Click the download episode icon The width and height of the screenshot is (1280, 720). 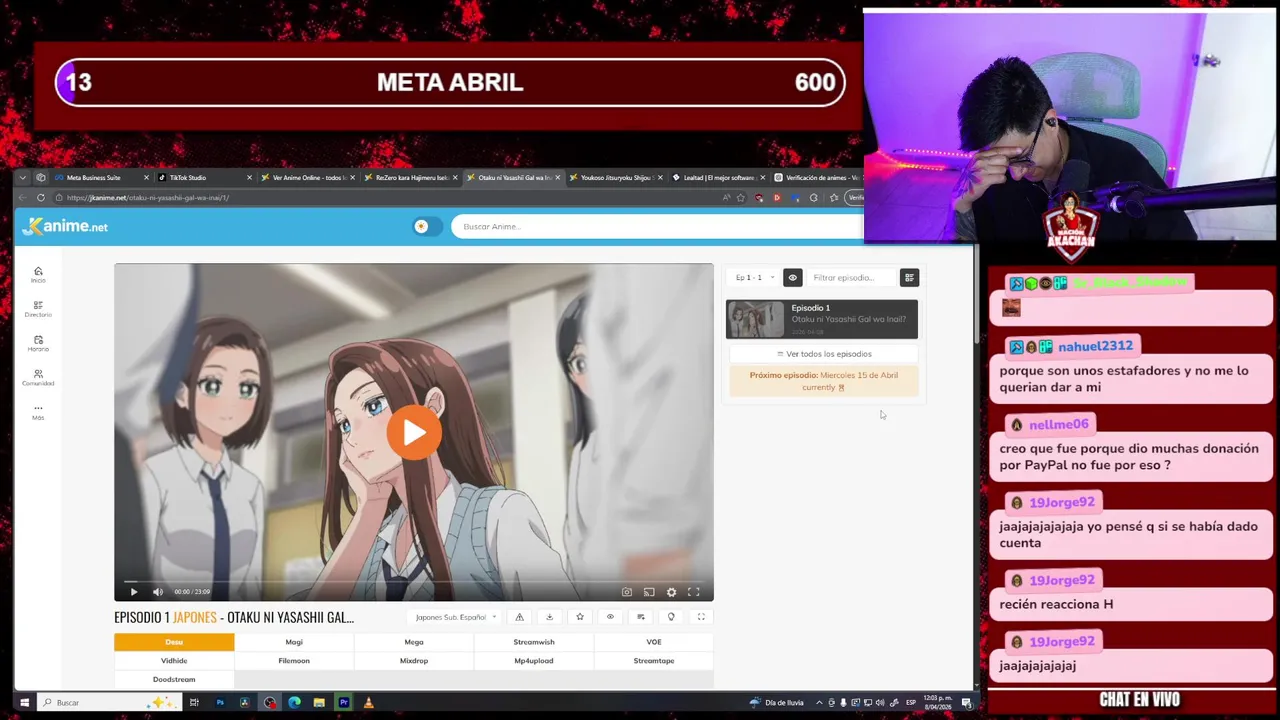[549, 617]
